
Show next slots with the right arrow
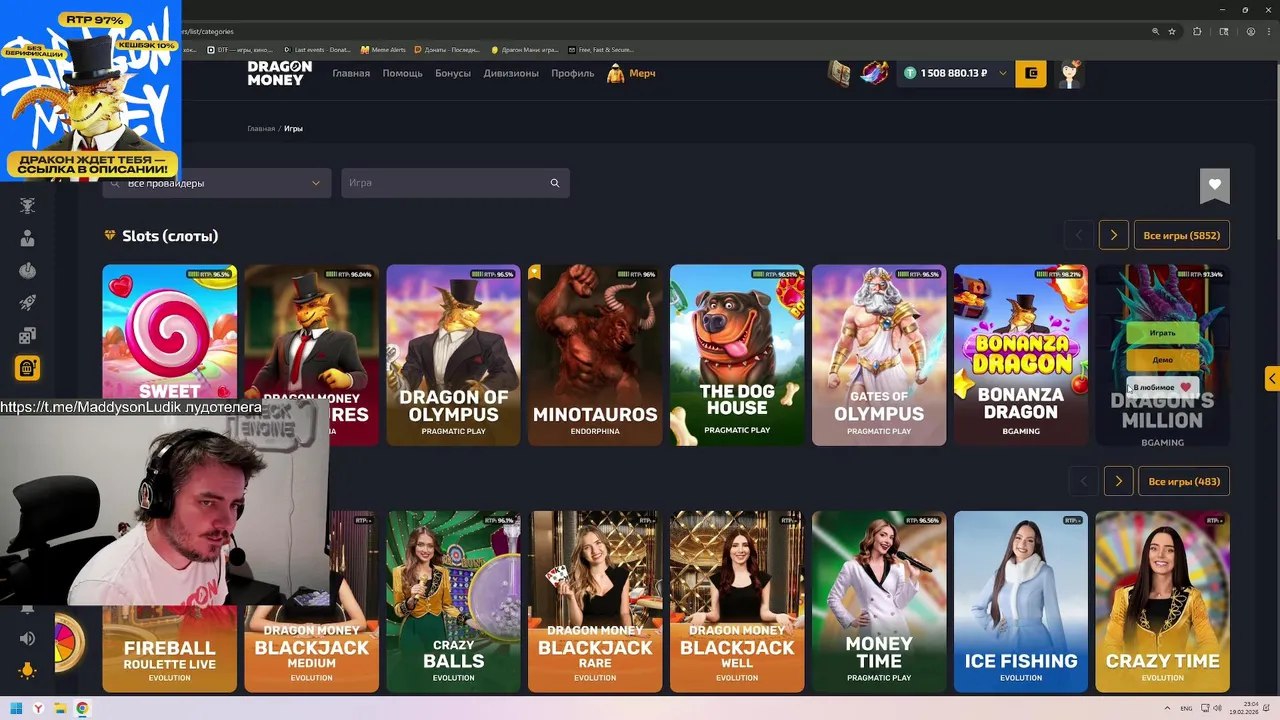tap(1113, 236)
